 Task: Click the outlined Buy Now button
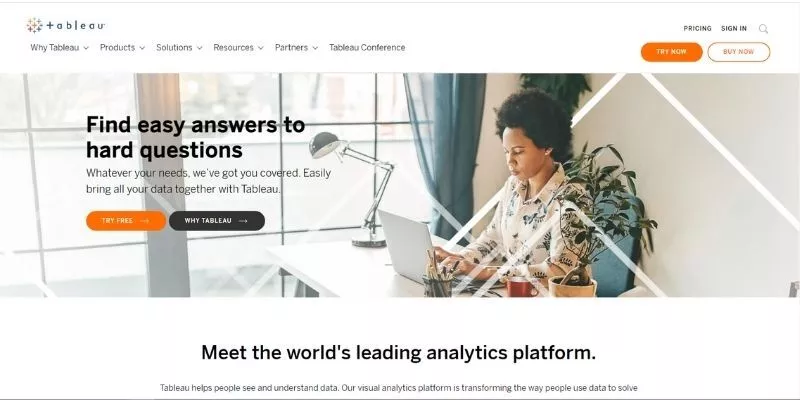pos(739,52)
